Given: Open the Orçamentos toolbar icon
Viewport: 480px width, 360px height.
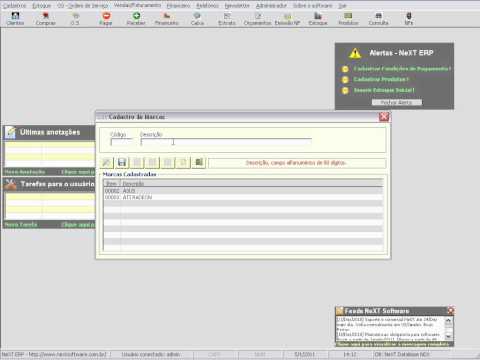Looking at the screenshot, I should pyautogui.click(x=258, y=19).
